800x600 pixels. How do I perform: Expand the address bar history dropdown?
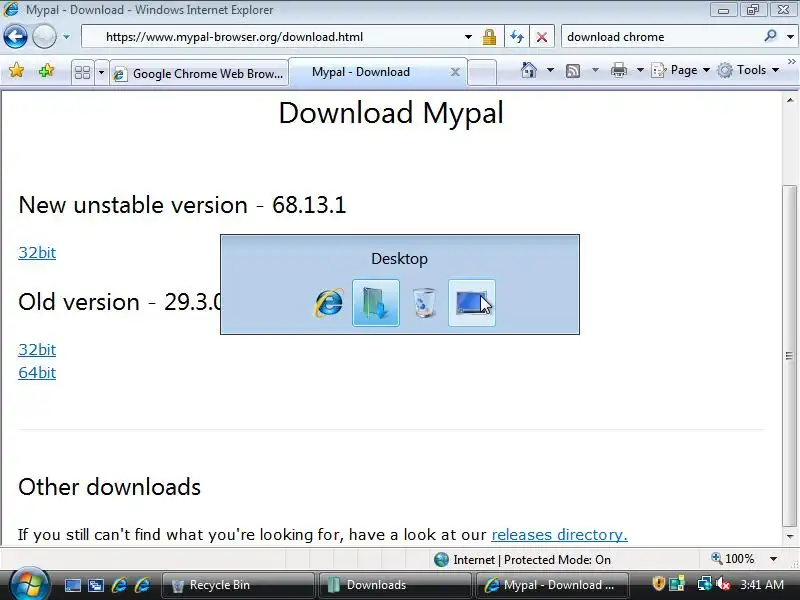(468, 37)
